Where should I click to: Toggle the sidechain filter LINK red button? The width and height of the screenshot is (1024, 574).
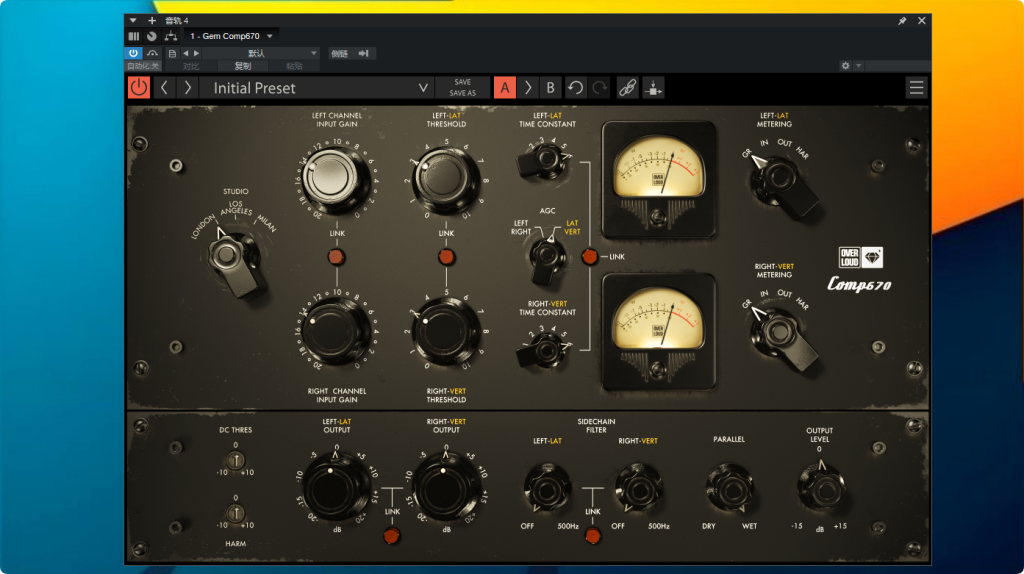(592, 536)
